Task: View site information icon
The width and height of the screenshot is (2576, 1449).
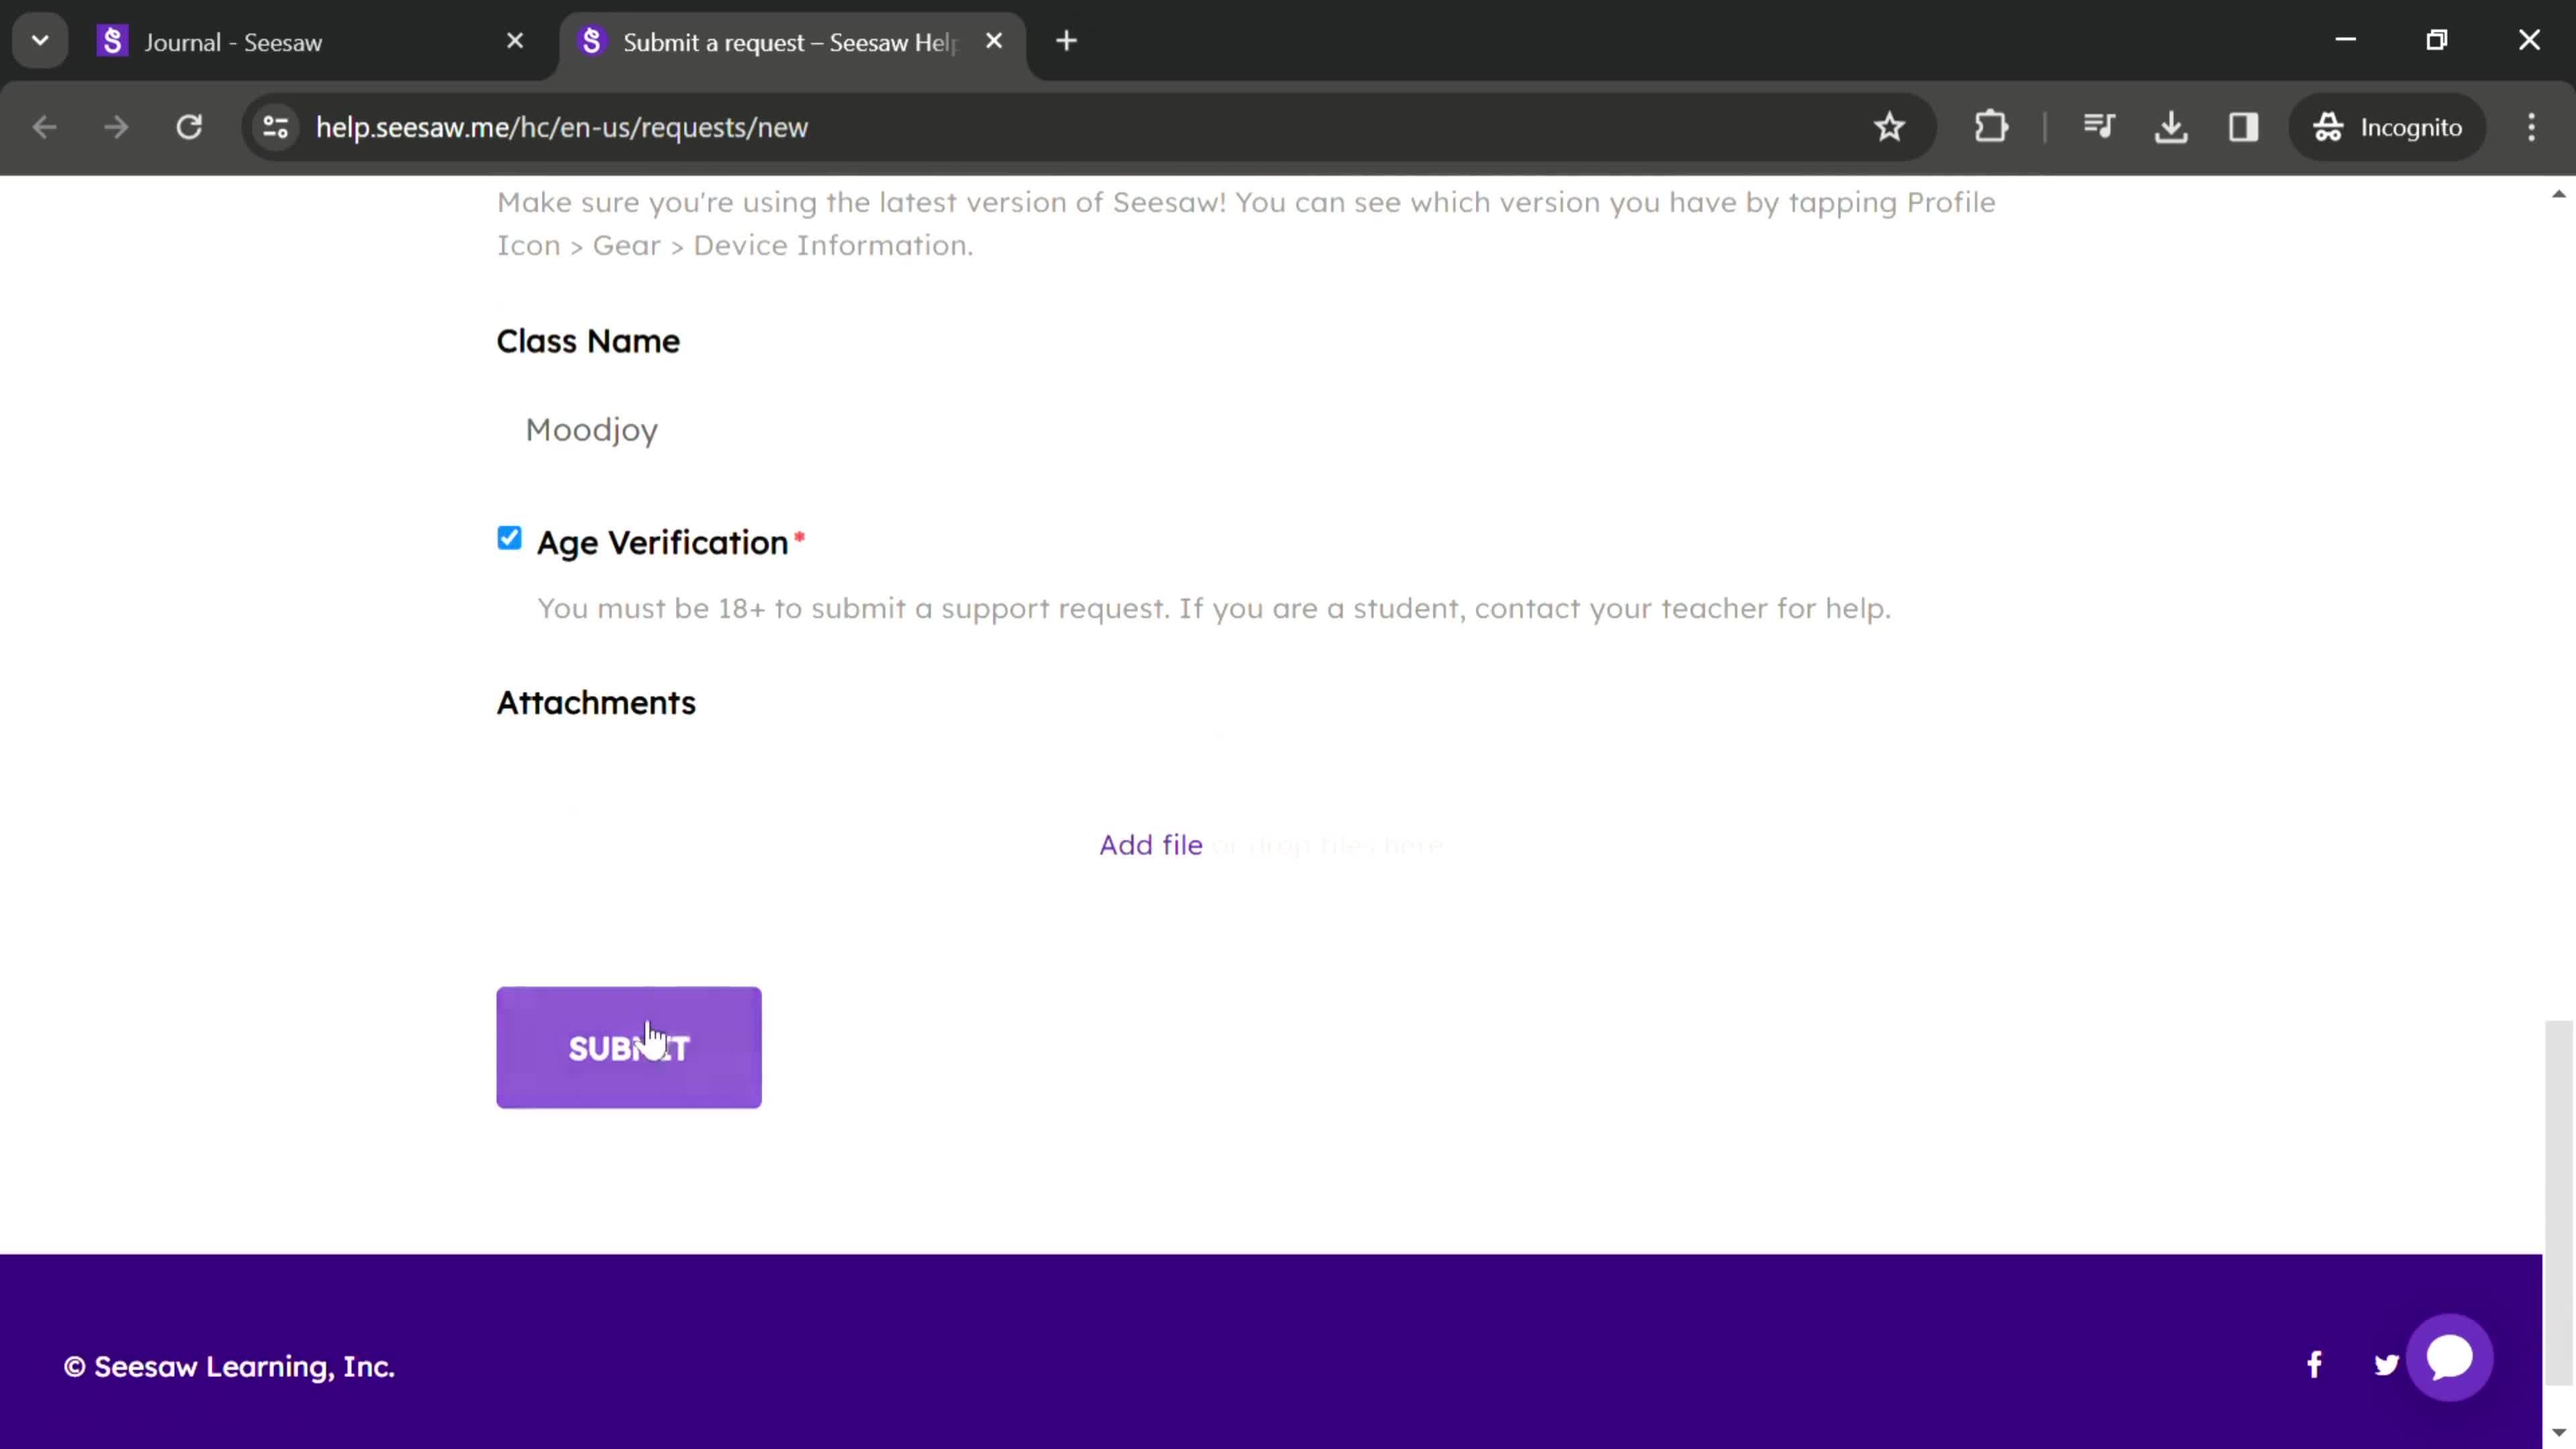Action: click(275, 127)
